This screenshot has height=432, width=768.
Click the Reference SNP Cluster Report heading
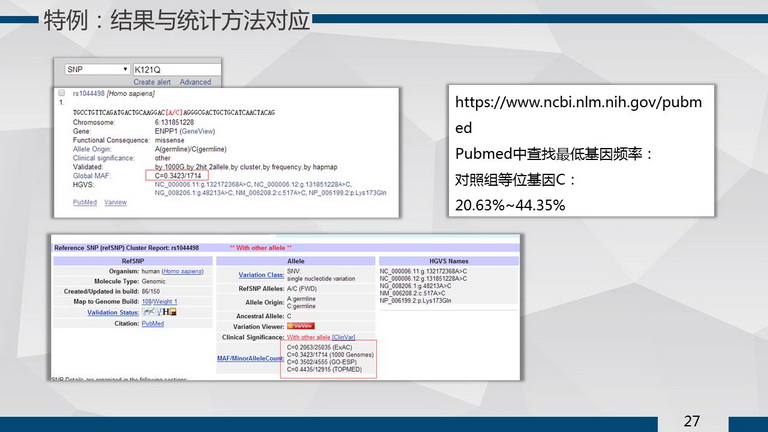pyautogui.click(x=126, y=248)
